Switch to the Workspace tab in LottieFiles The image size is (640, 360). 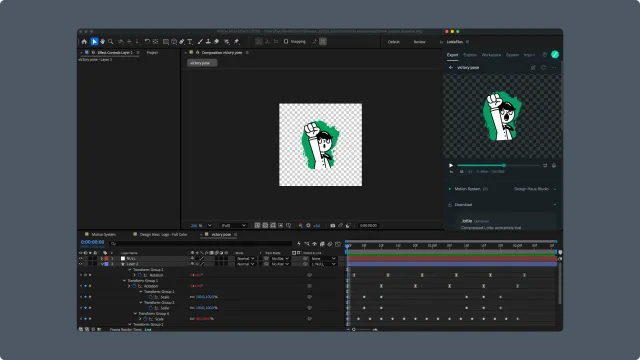491,55
